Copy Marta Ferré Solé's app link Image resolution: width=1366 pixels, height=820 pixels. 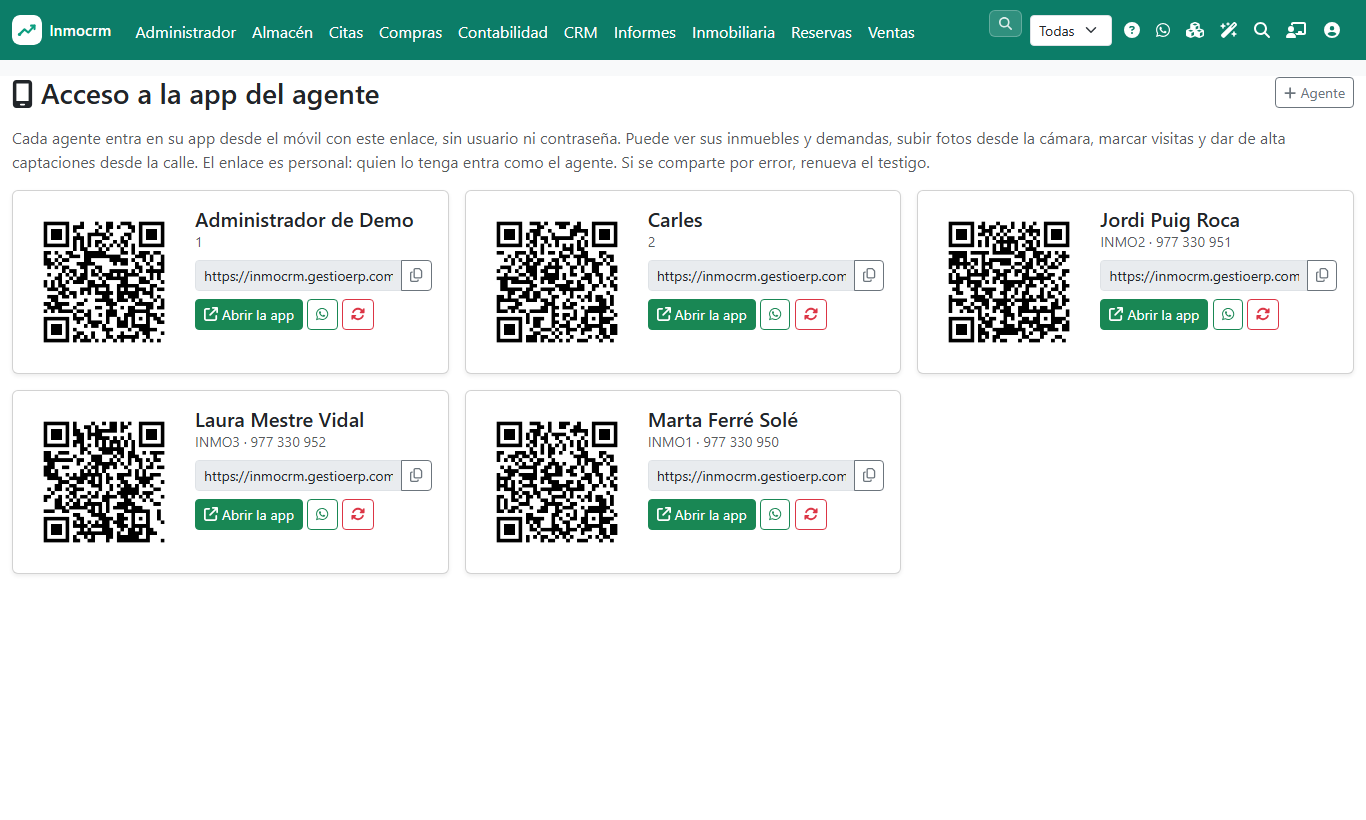coord(869,476)
